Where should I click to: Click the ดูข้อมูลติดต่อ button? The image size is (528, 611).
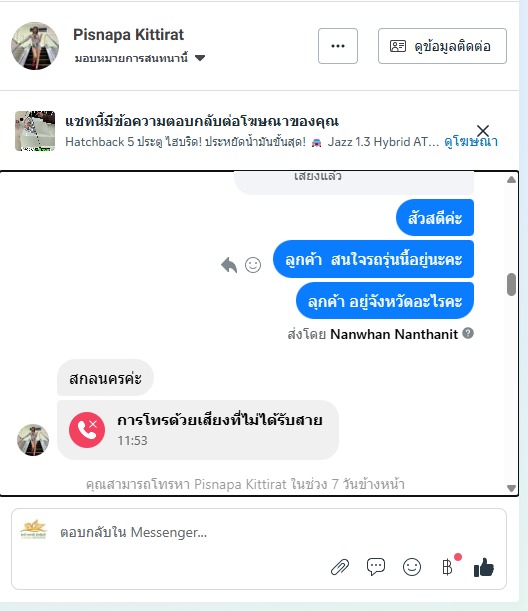442,46
